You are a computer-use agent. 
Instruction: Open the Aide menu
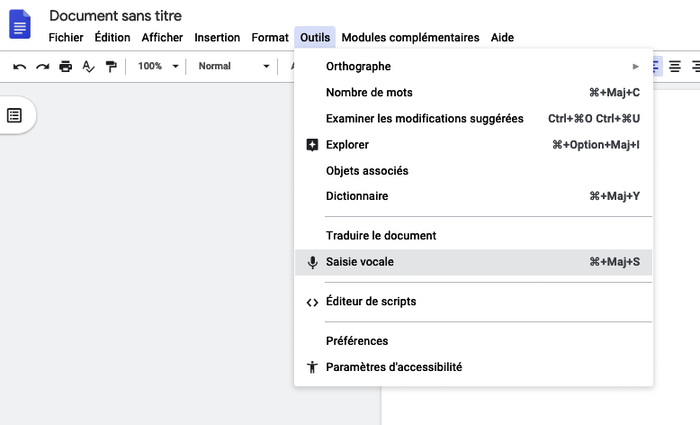(502, 38)
